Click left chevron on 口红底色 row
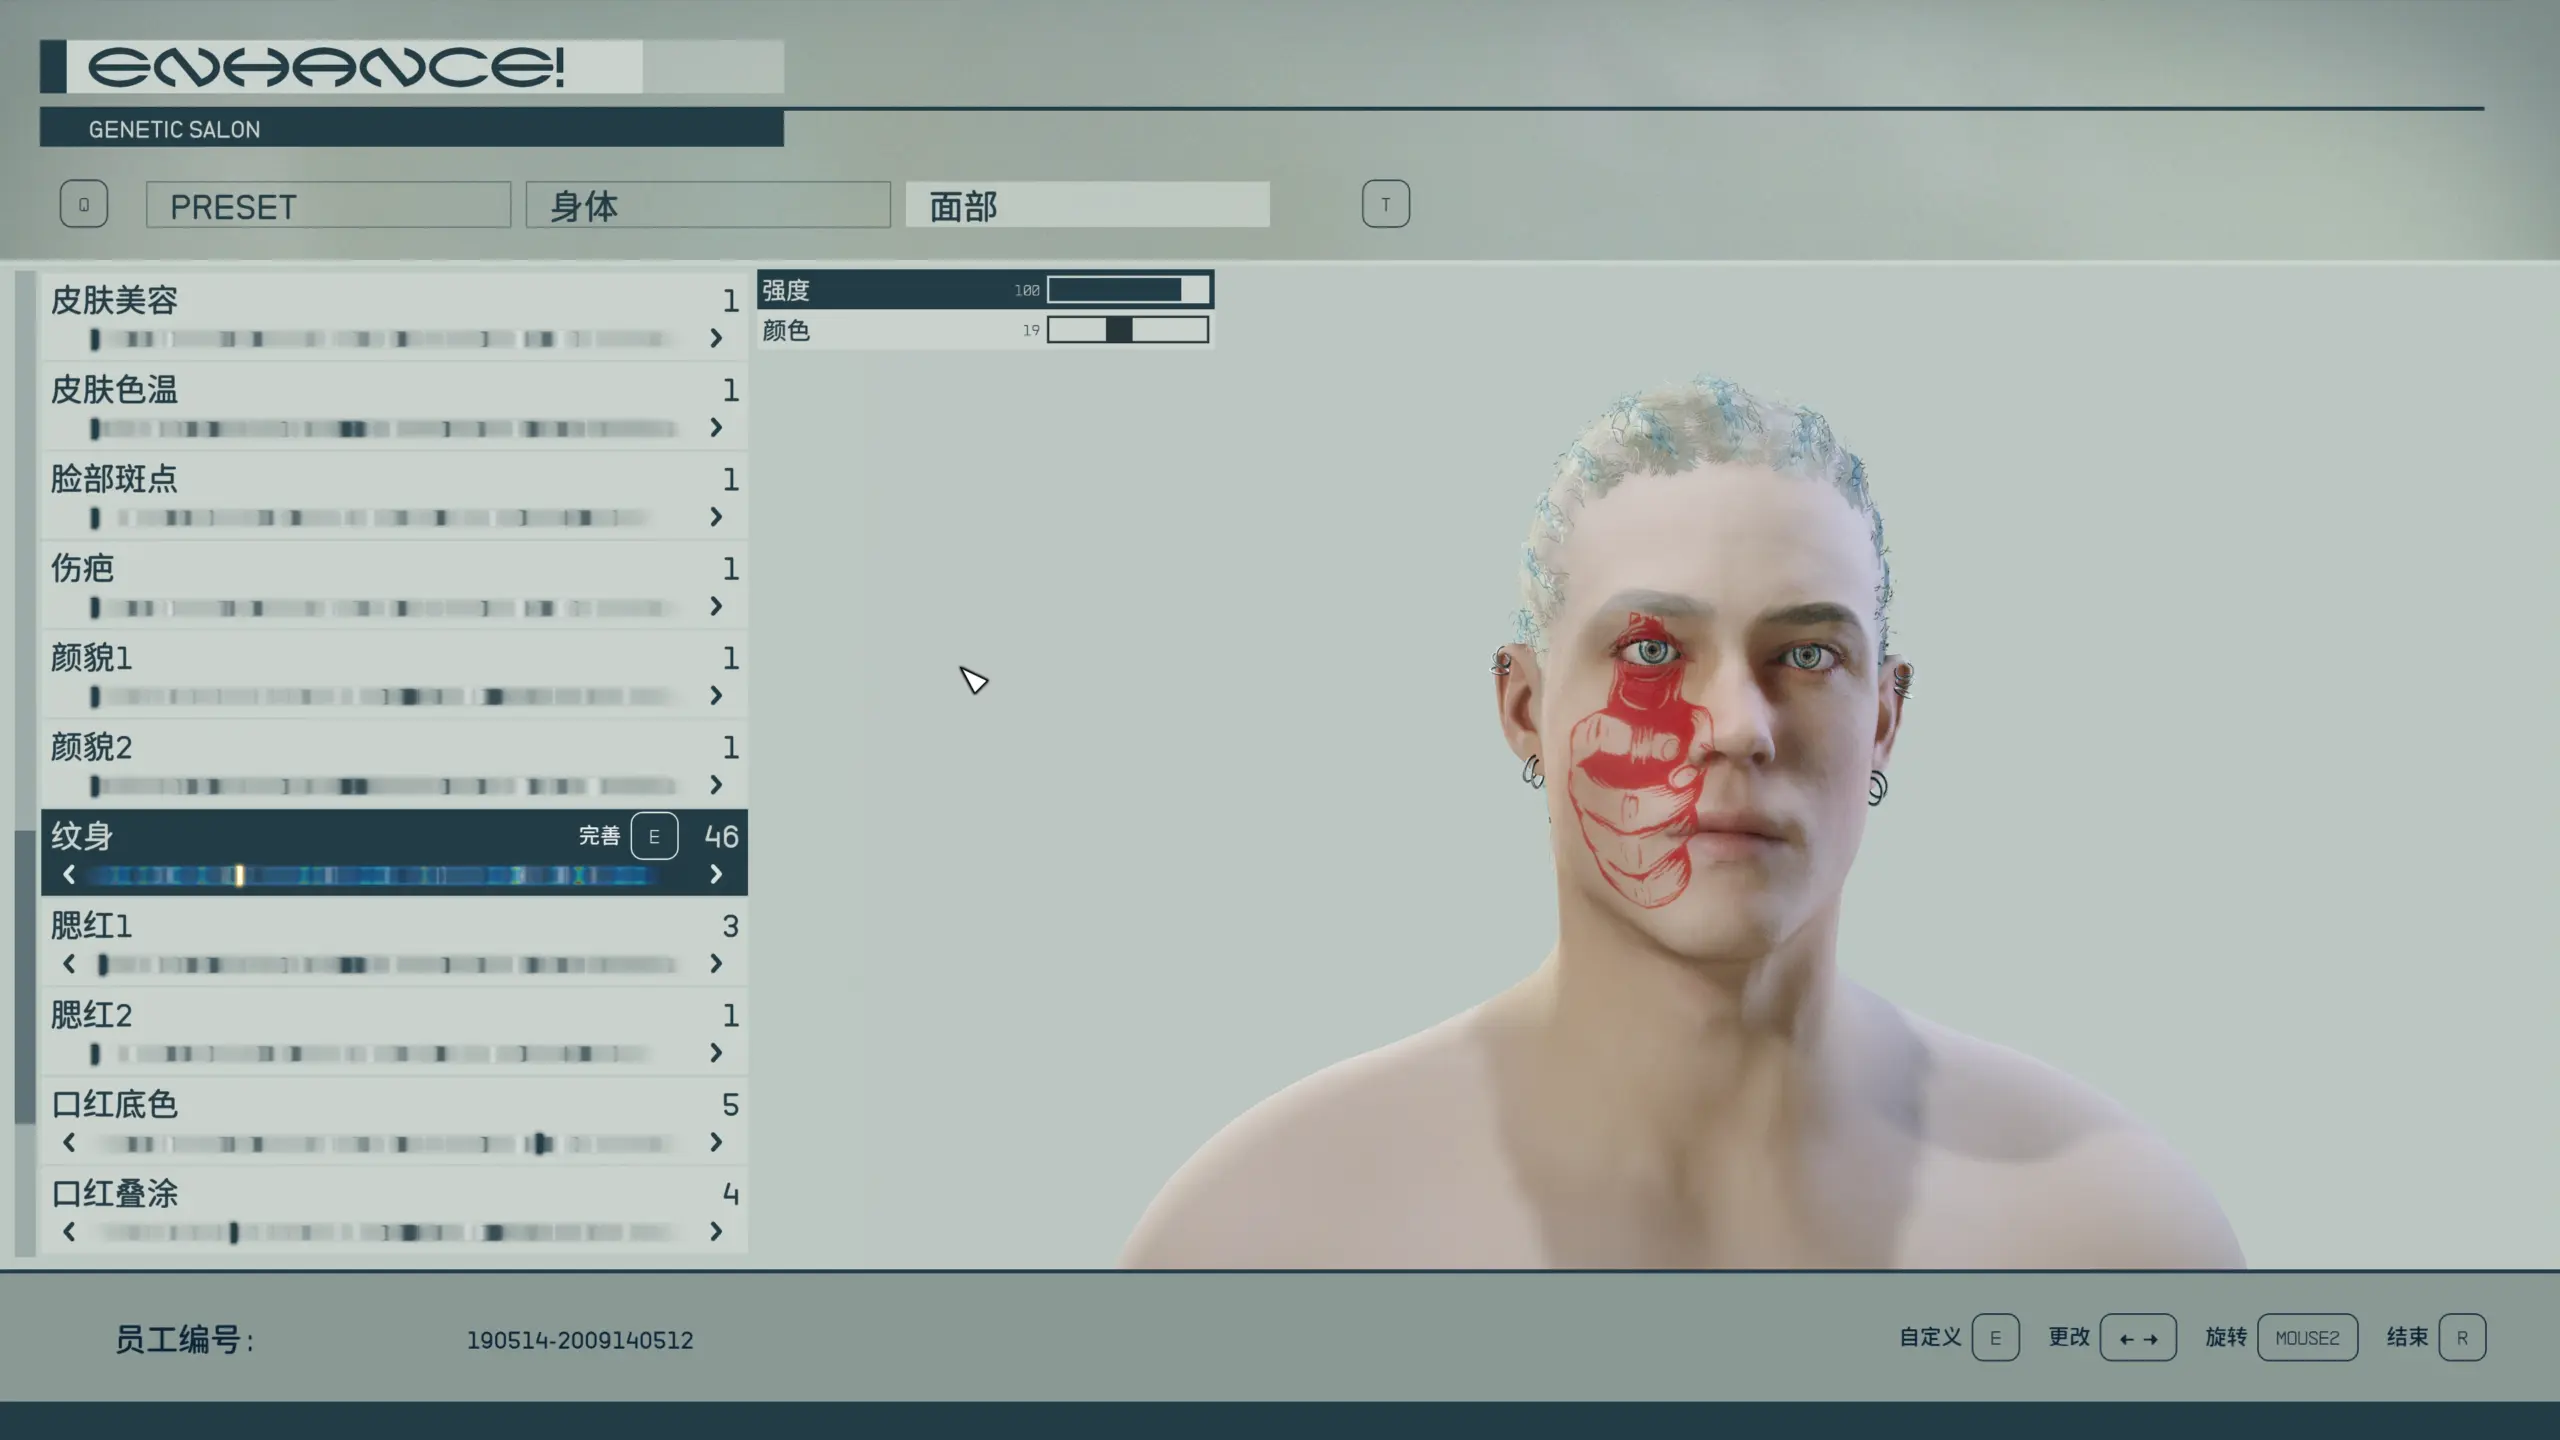Image resolution: width=2560 pixels, height=1440 pixels. [x=69, y=1143]
